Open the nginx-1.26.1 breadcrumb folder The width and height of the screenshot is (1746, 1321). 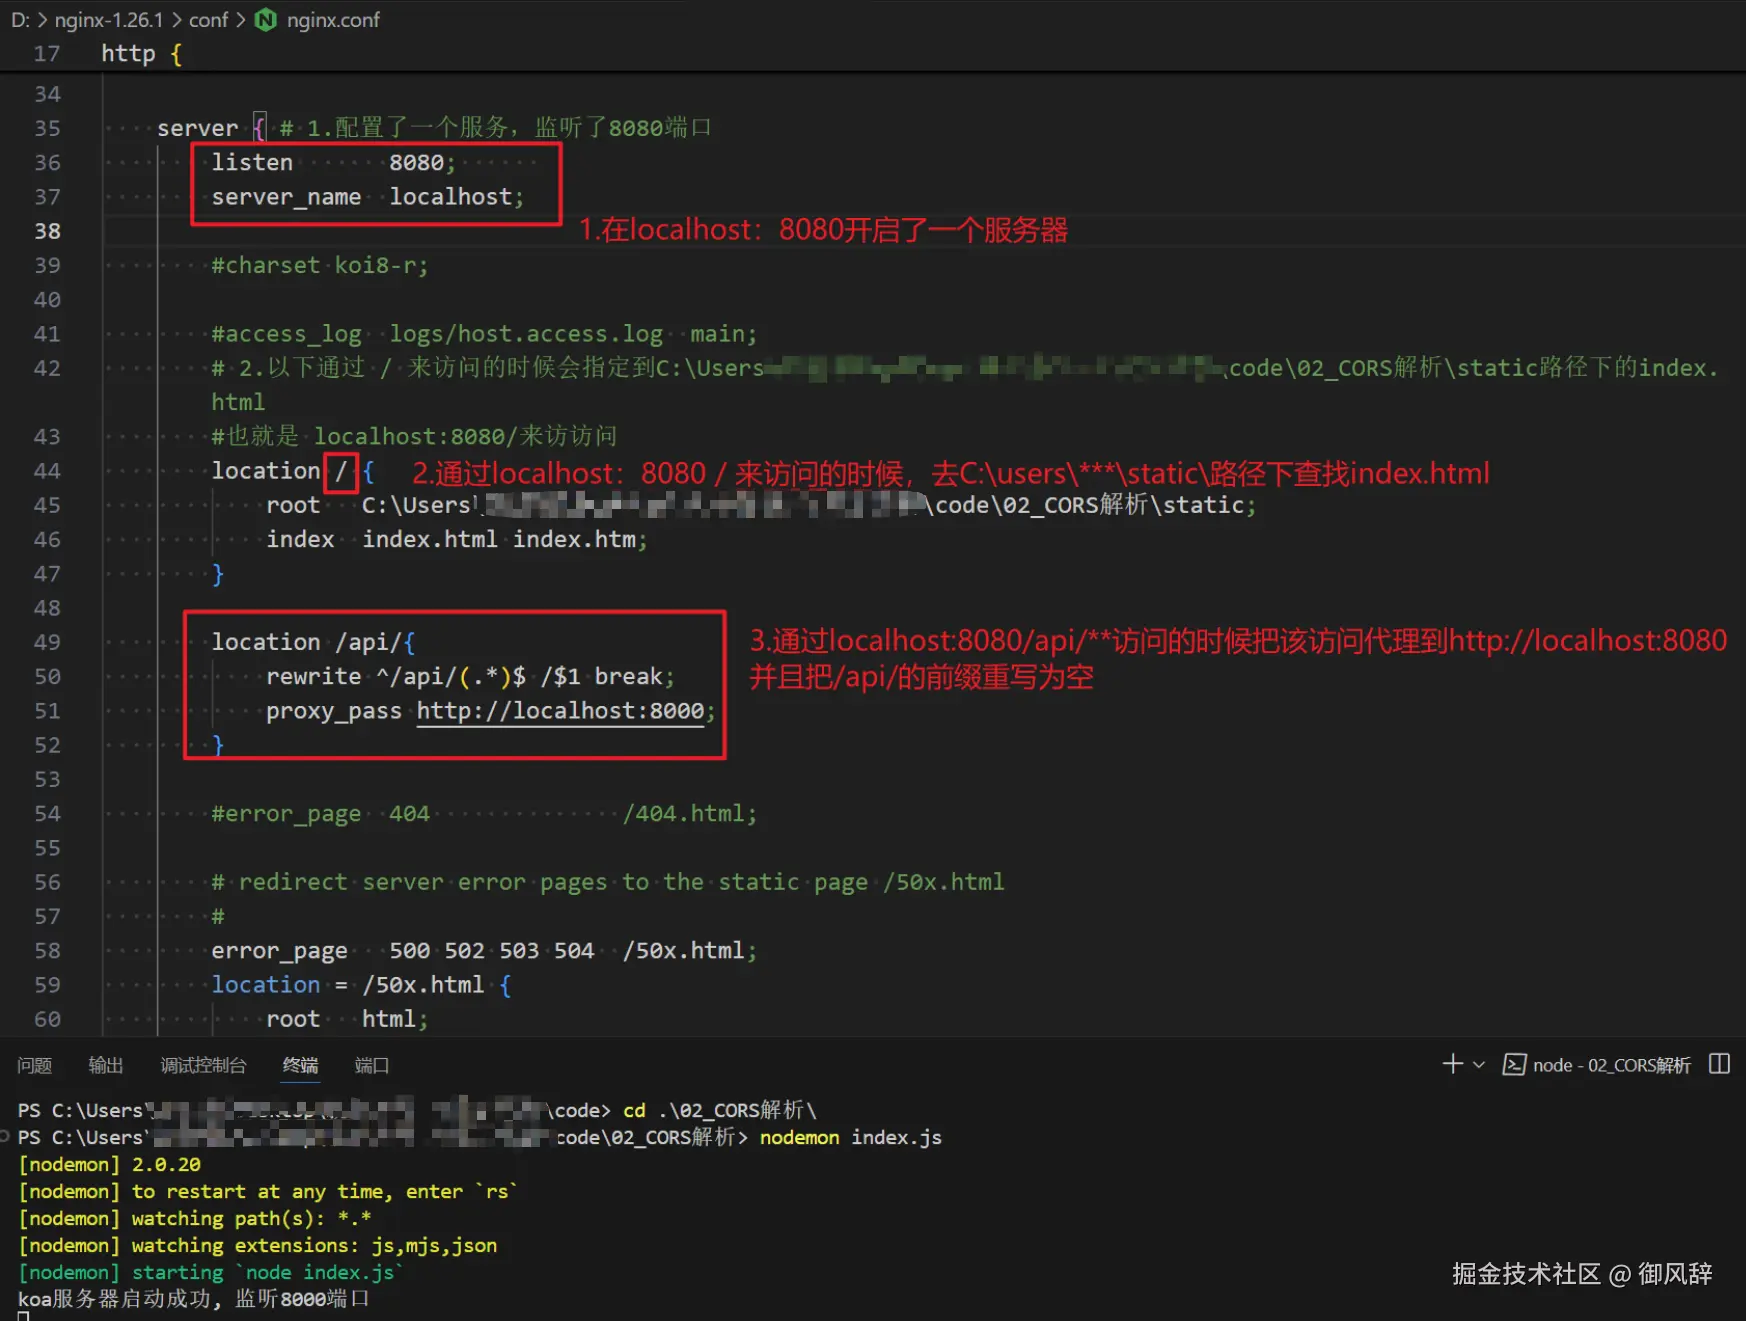coord(108,20)
